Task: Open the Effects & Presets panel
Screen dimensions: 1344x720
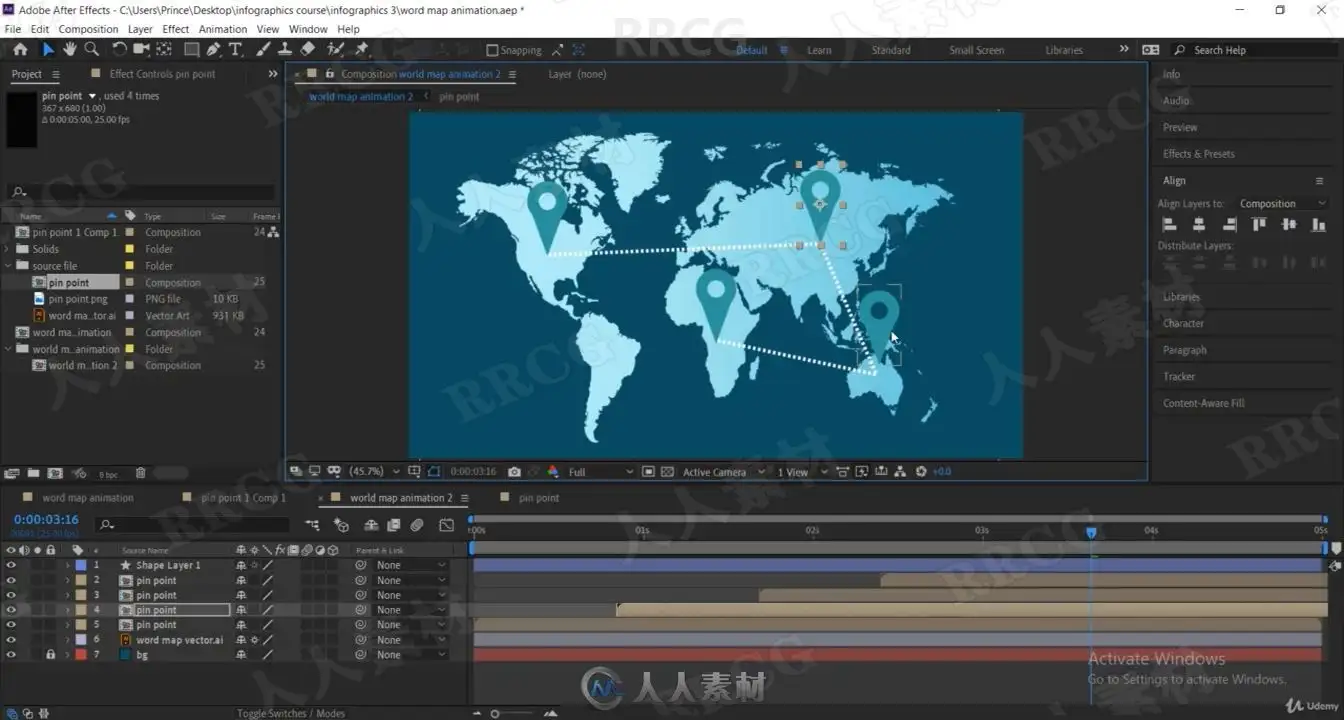Action: [1198, 154]
